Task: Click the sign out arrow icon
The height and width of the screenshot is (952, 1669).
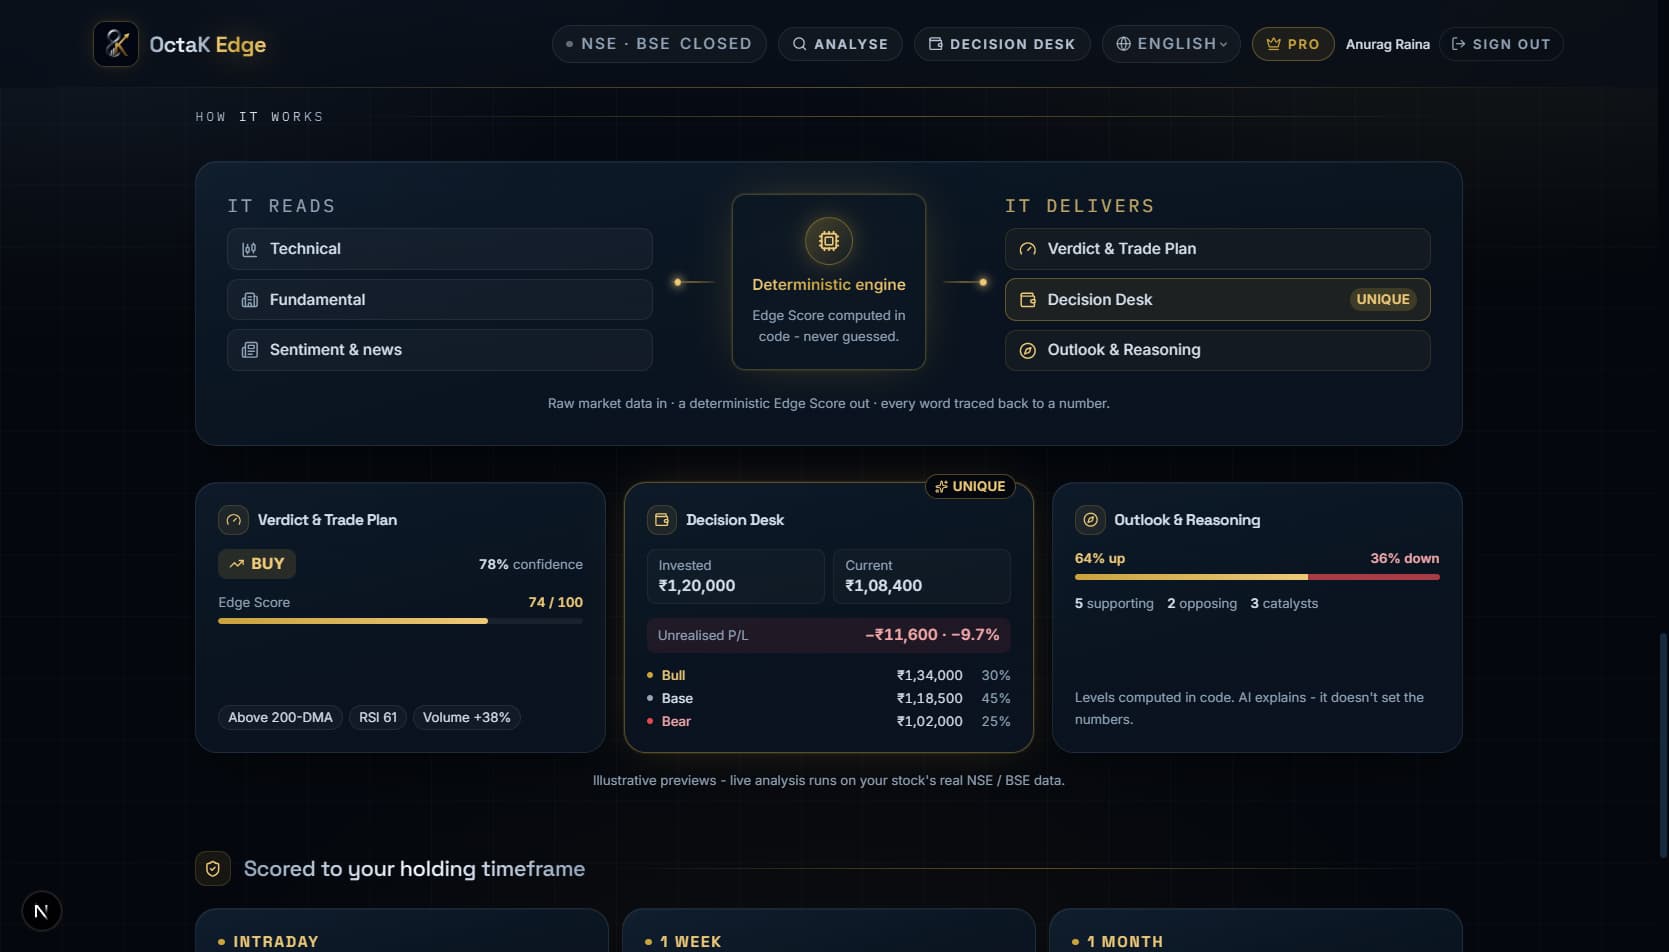Action: (1459, 44)
